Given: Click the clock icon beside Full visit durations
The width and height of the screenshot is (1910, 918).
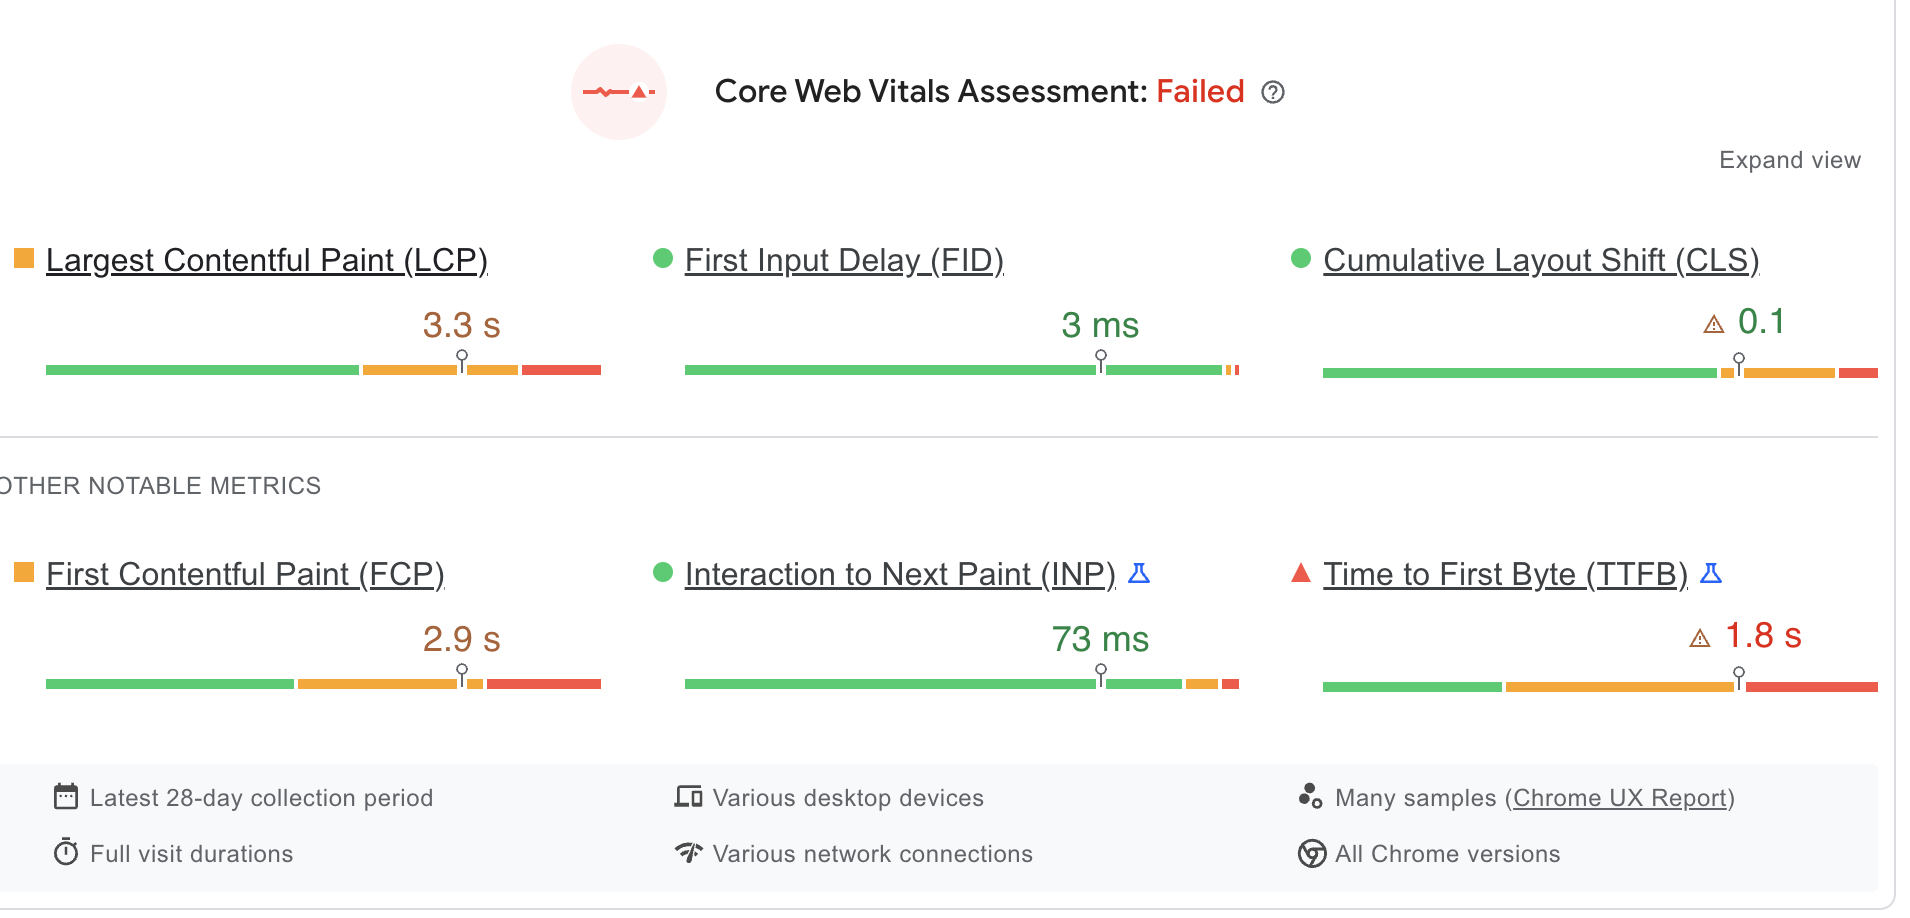Looking at the screenshot, I should [x=65, y=853].
